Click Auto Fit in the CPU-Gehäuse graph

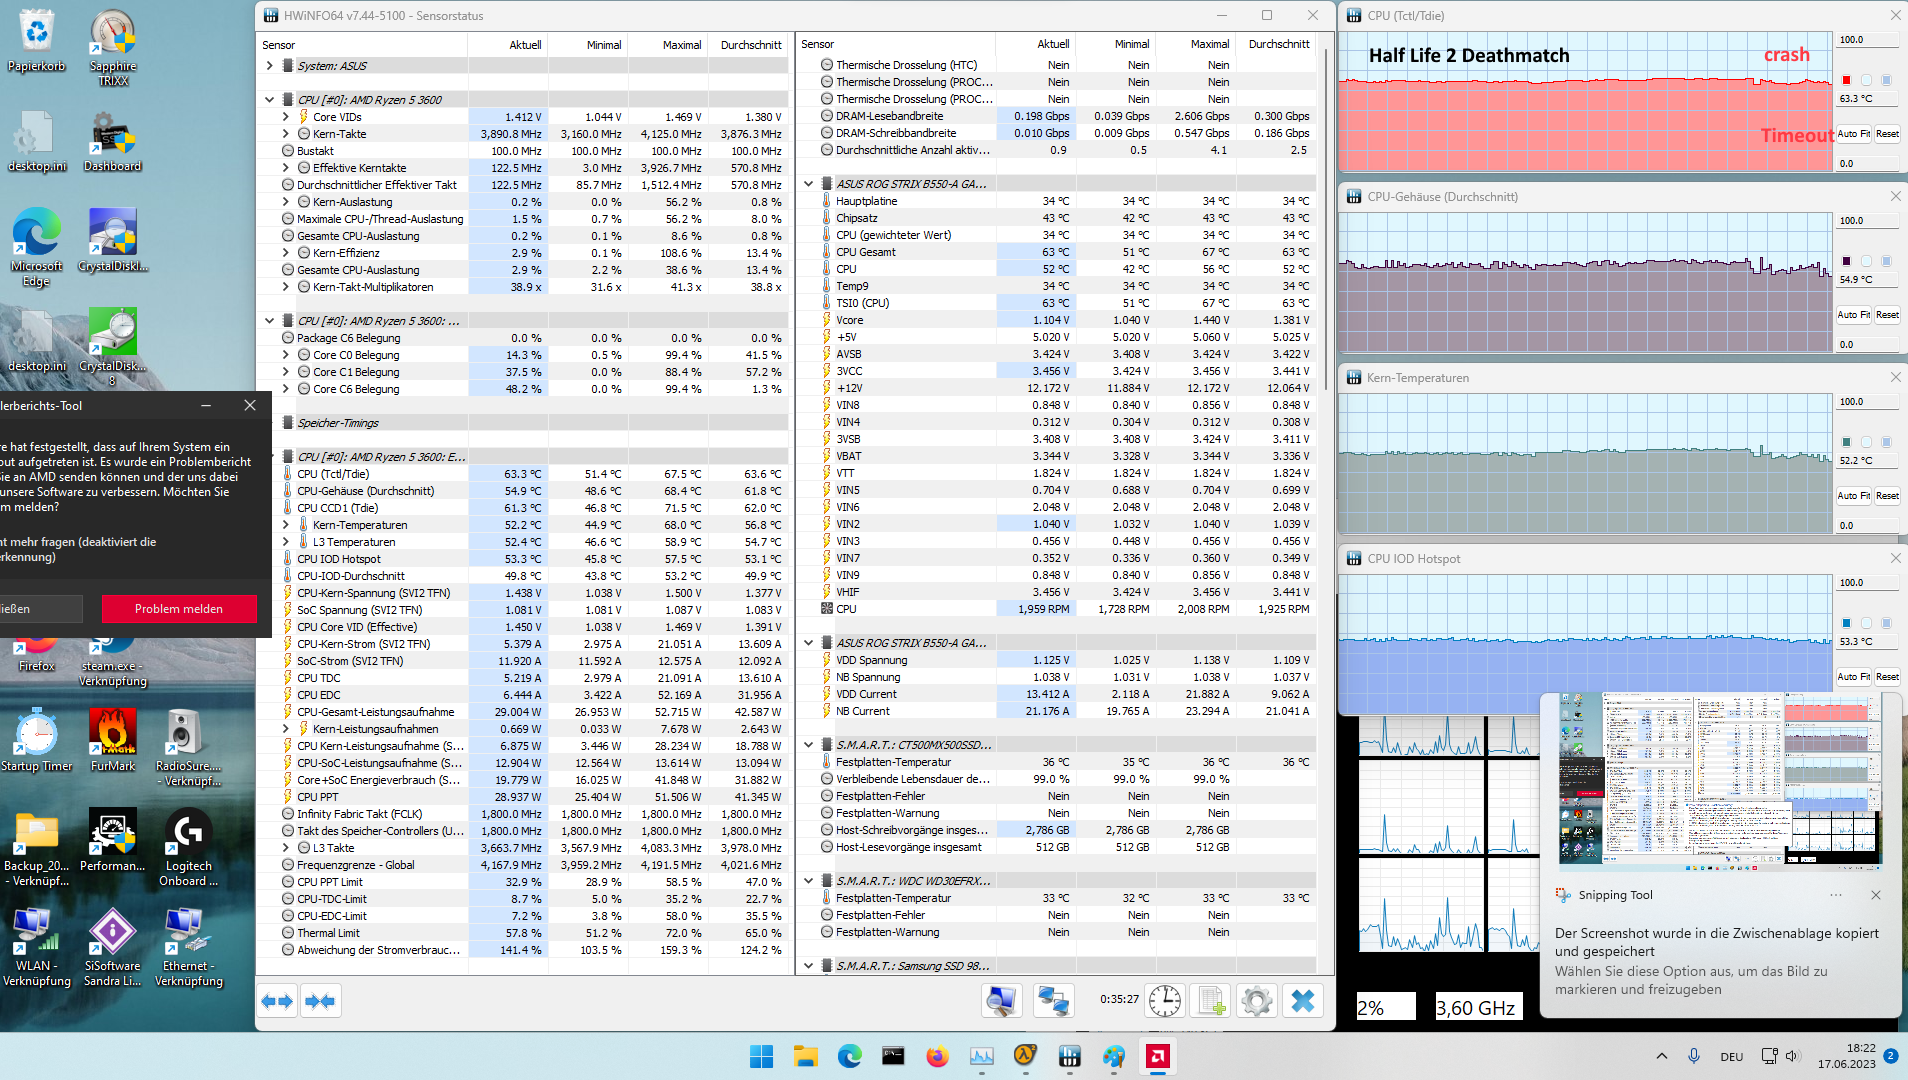(x=1853, y=315)
